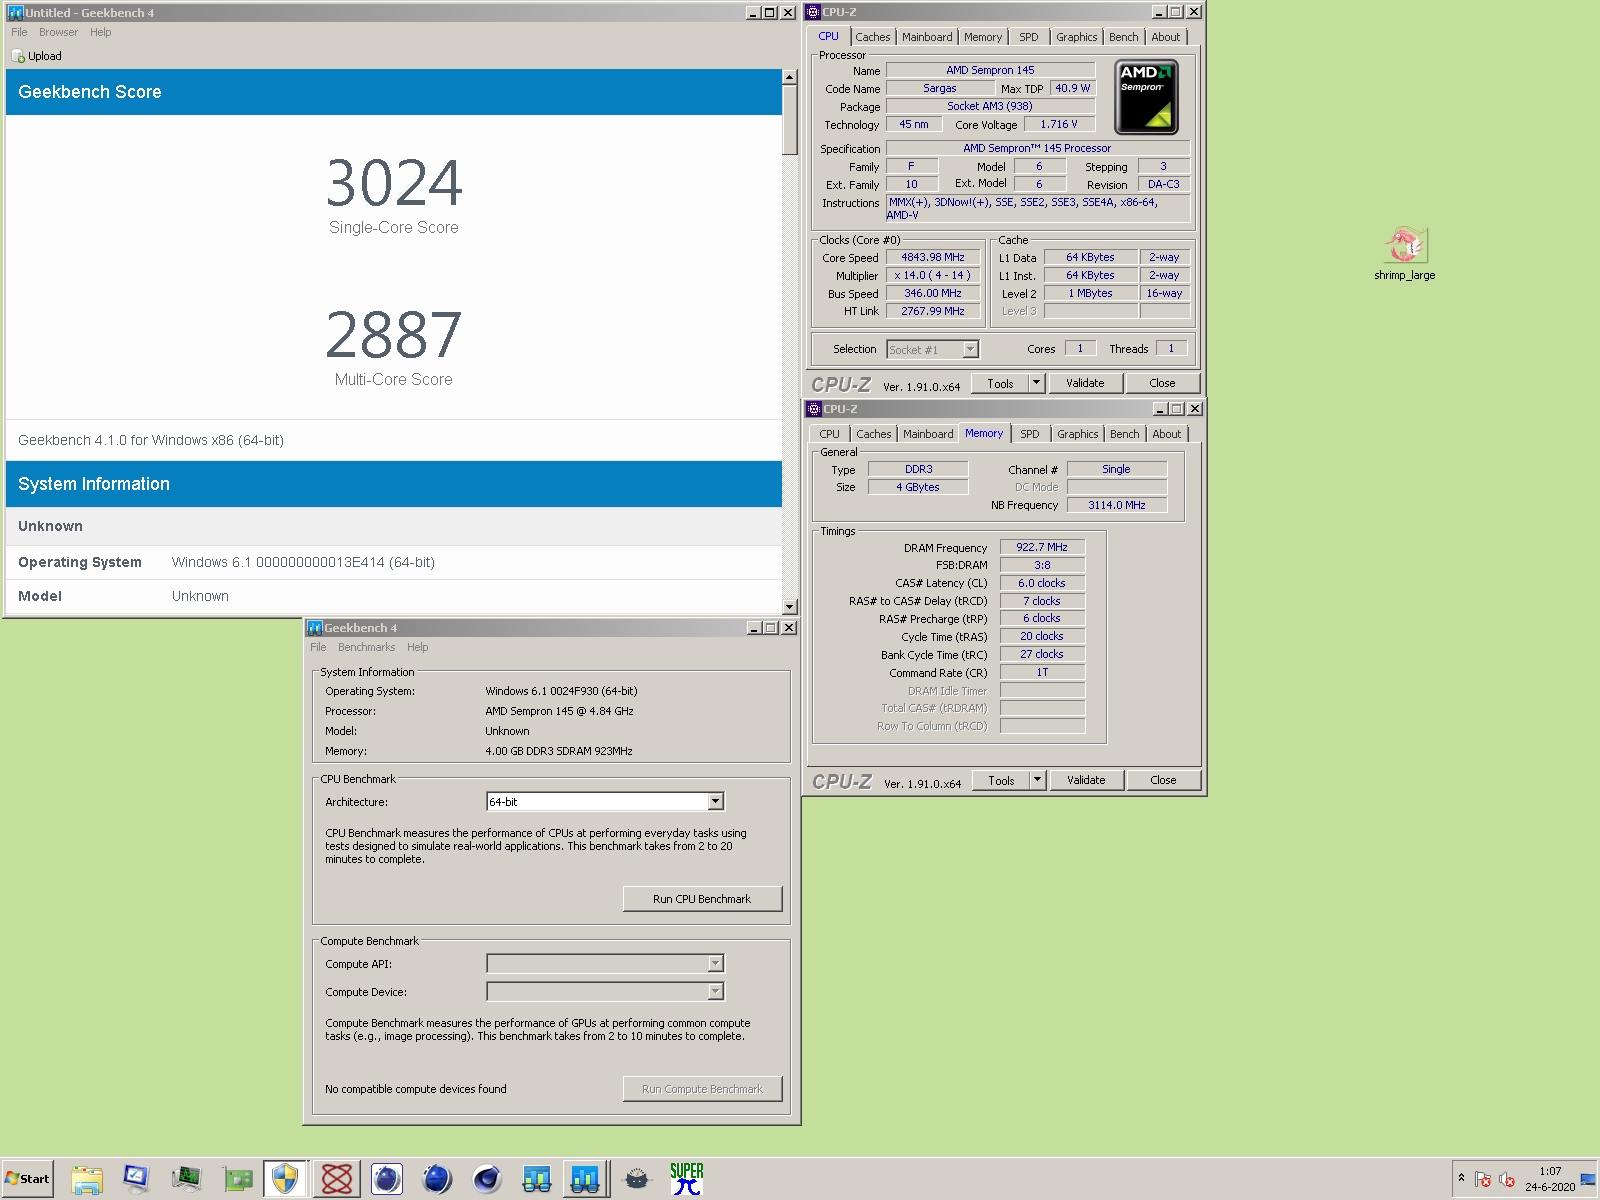Open Benchmarks menu in Geekbench 4 launcher
Image resolution: width=1600 pixels, height=1200 pixels.
point(366,647)
